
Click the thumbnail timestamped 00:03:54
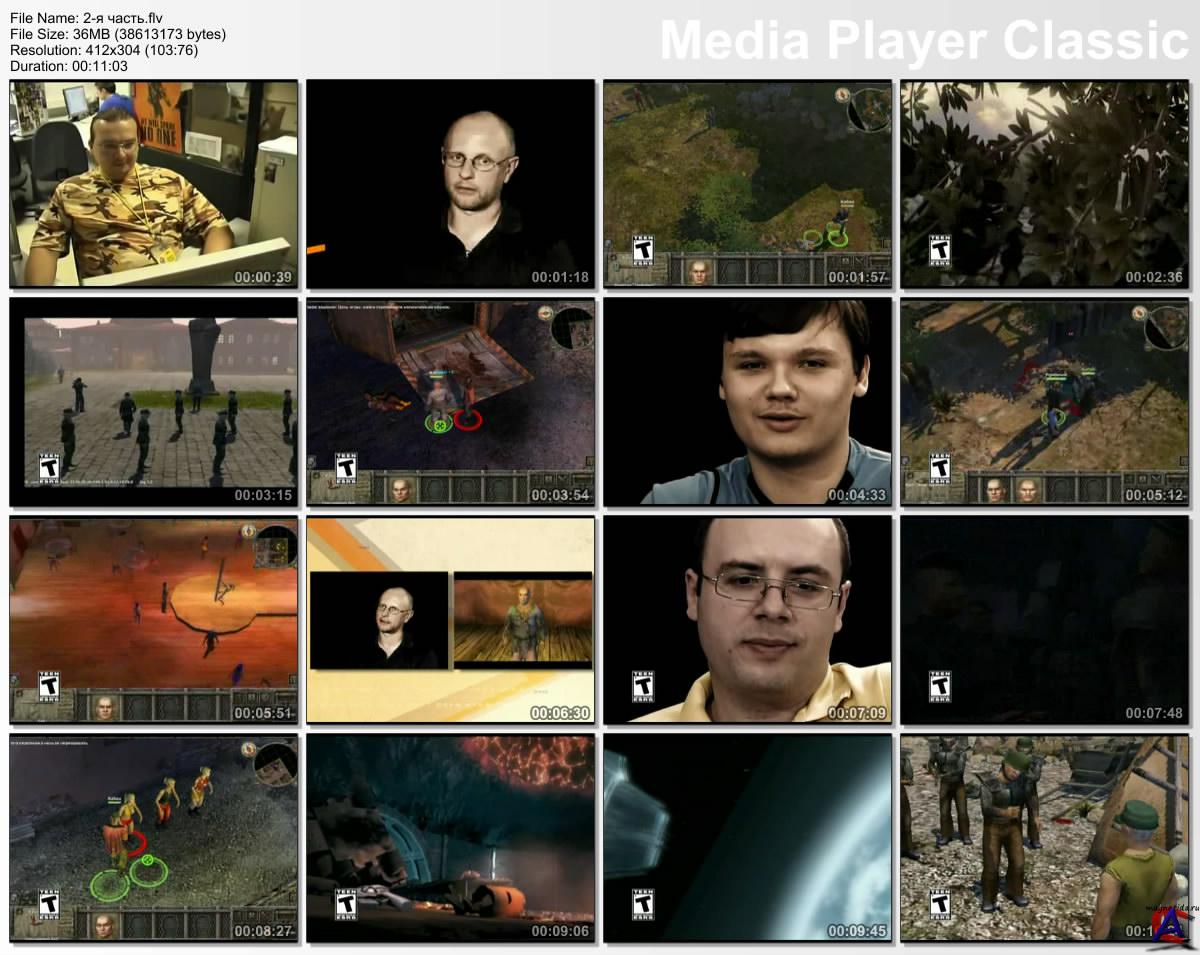(450, 402)
